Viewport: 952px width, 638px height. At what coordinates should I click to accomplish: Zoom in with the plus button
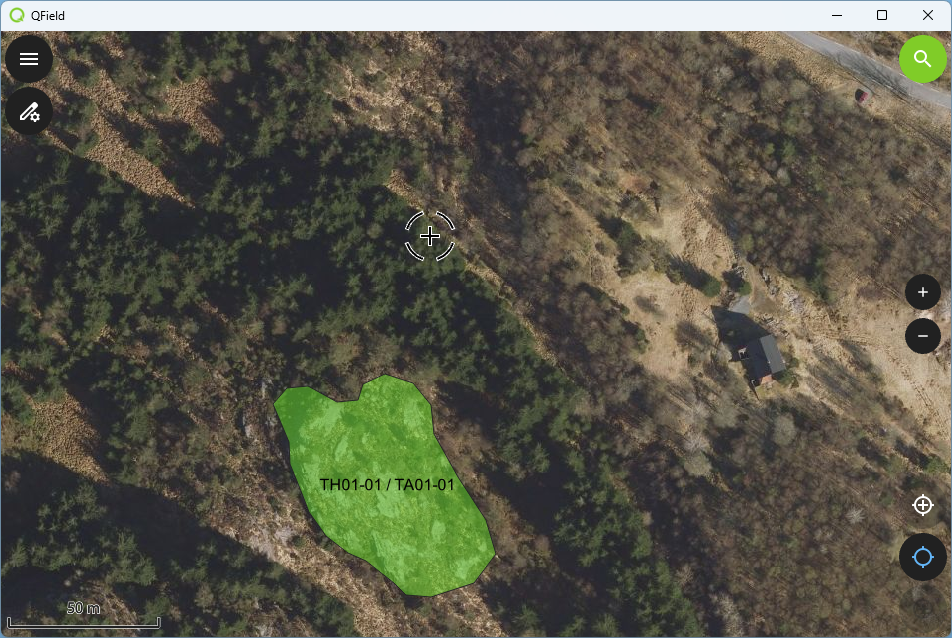pos(922,293)
